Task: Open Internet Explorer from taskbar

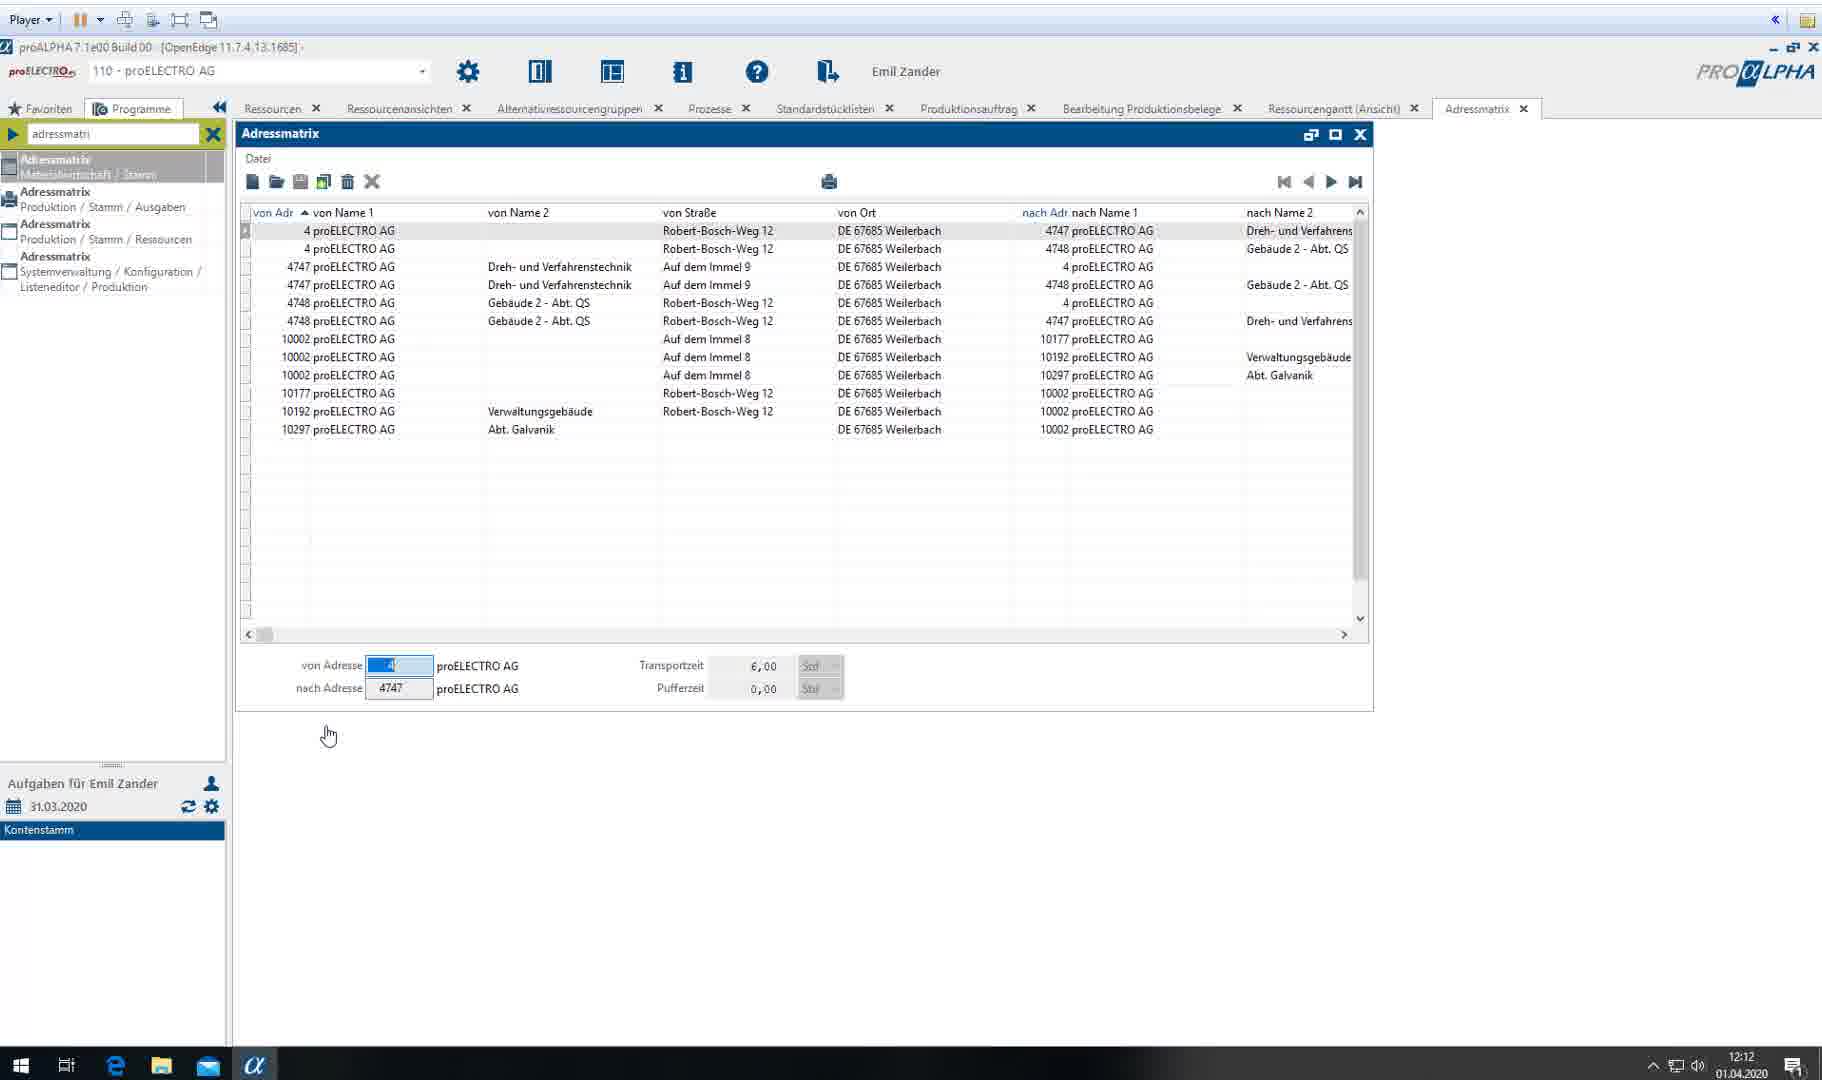Action: click(x=115, y=1065)
